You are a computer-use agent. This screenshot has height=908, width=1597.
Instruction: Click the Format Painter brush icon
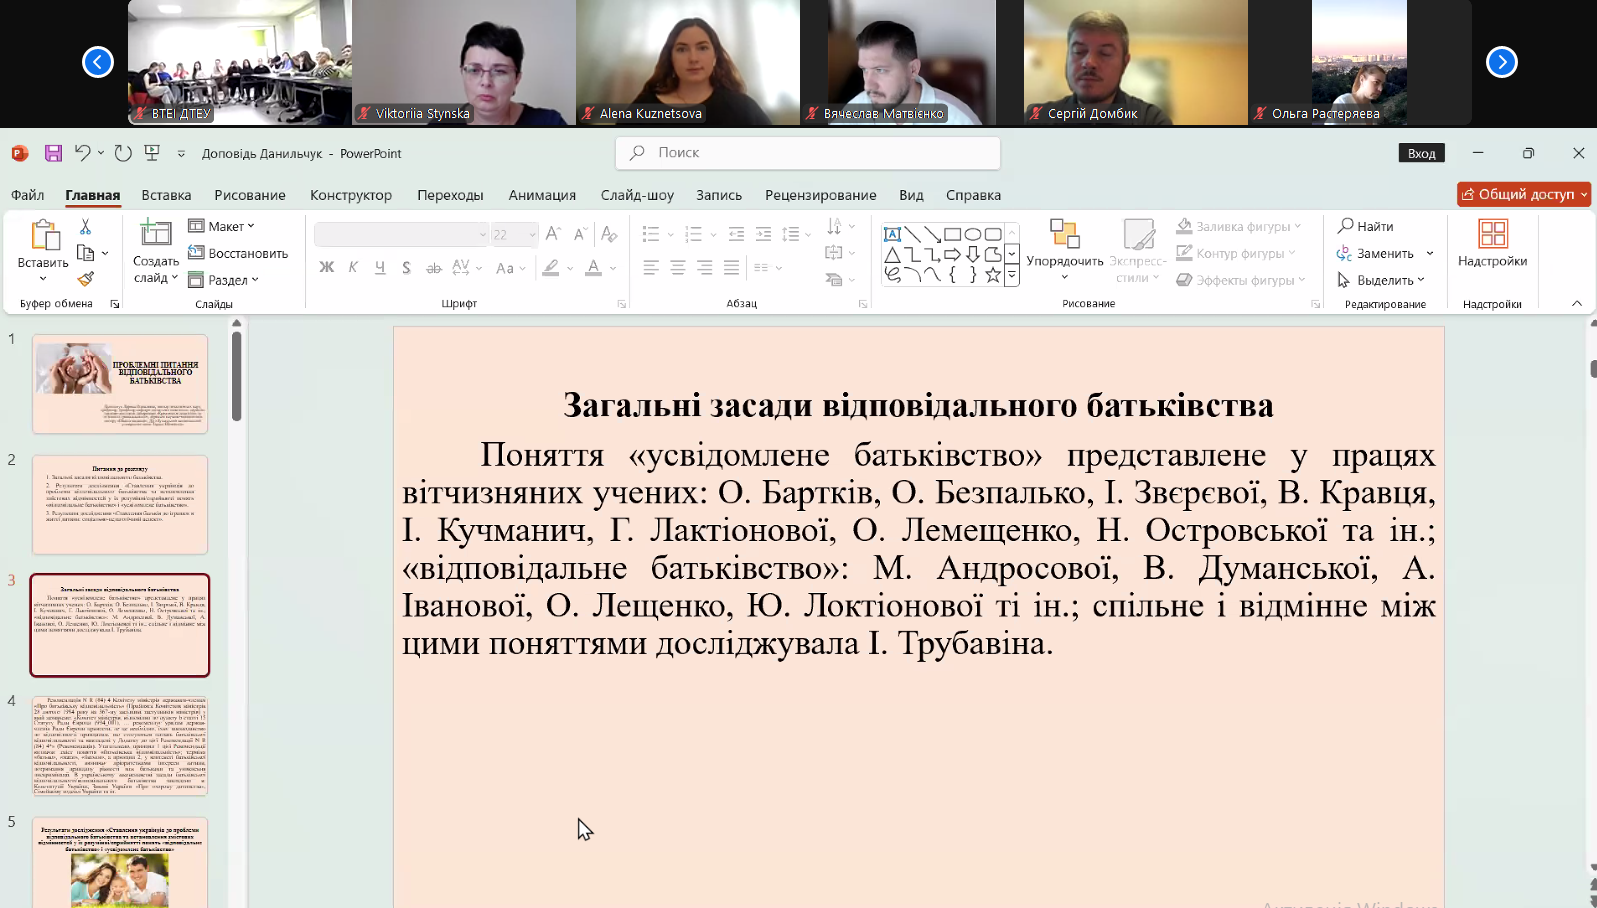tap(86, 279)
